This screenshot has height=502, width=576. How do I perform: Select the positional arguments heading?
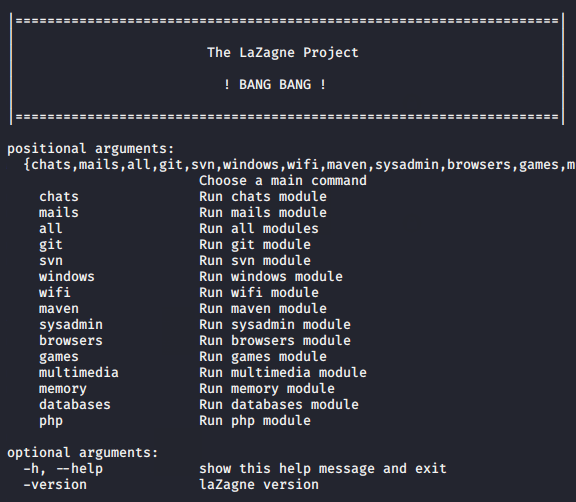click(90, 149)
